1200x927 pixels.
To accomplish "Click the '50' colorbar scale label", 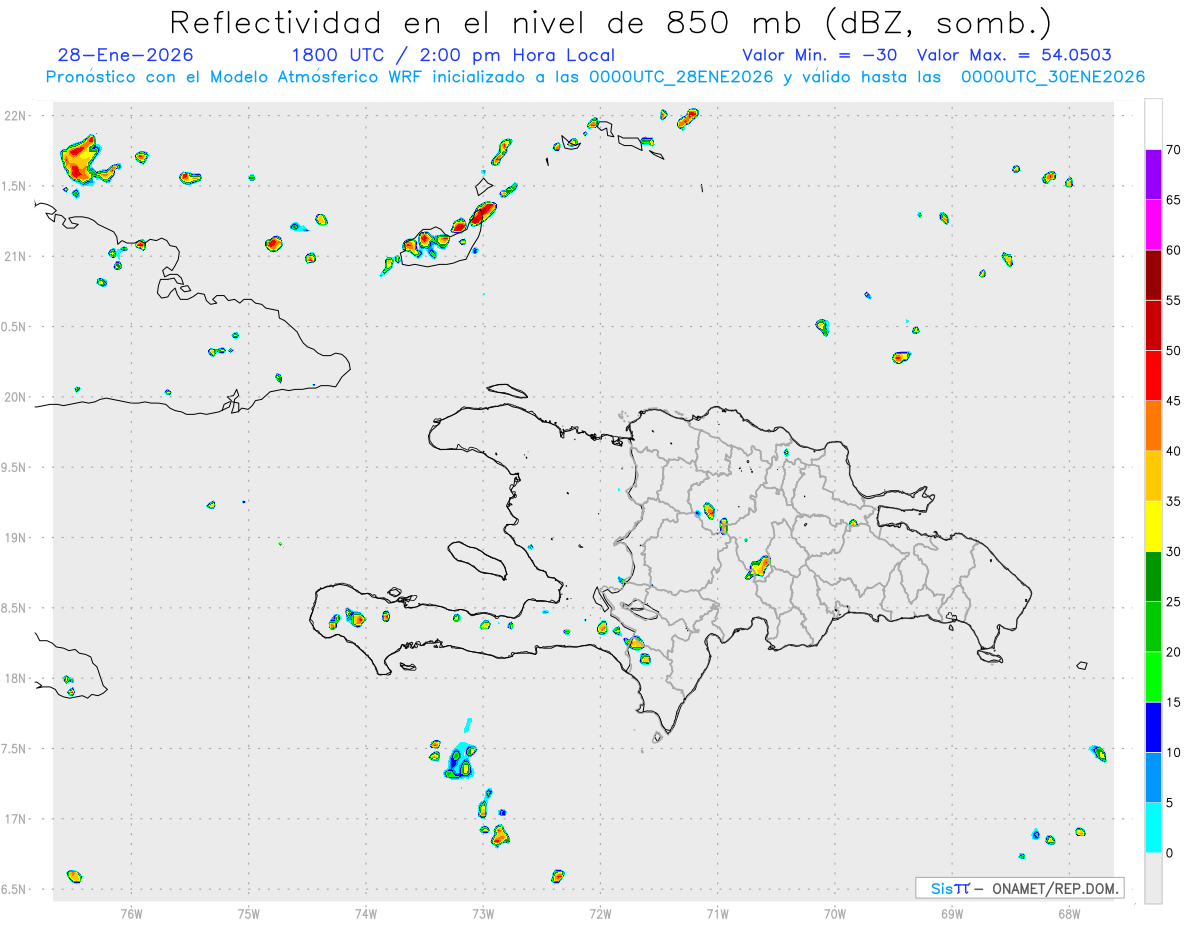I will (x=1173, y=351).
